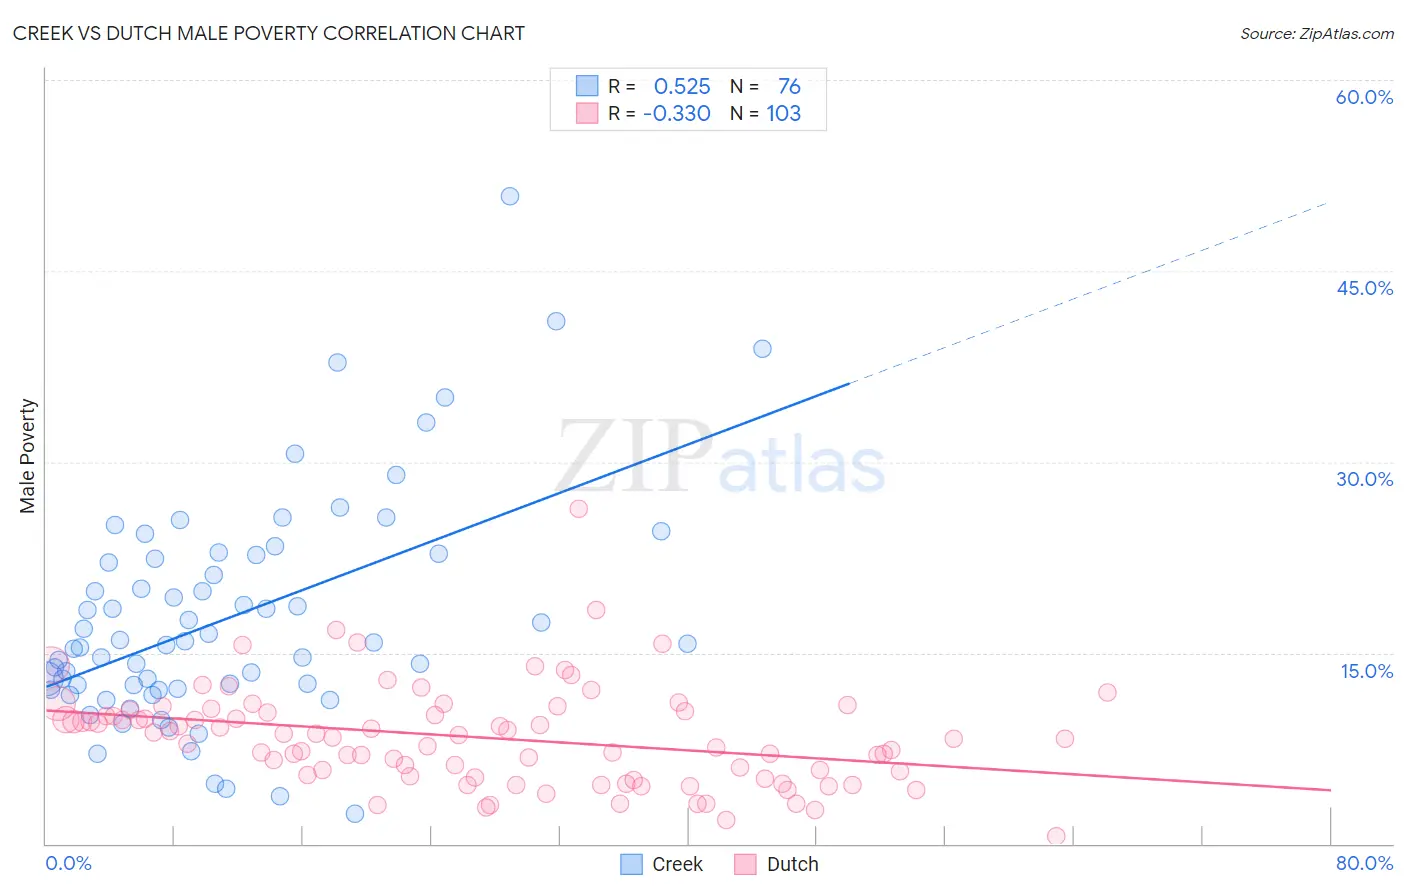Screen dimensions: 1406x892
Task: Click the Creek legend color swatch at bottom
Action: (x=631, y=864)
